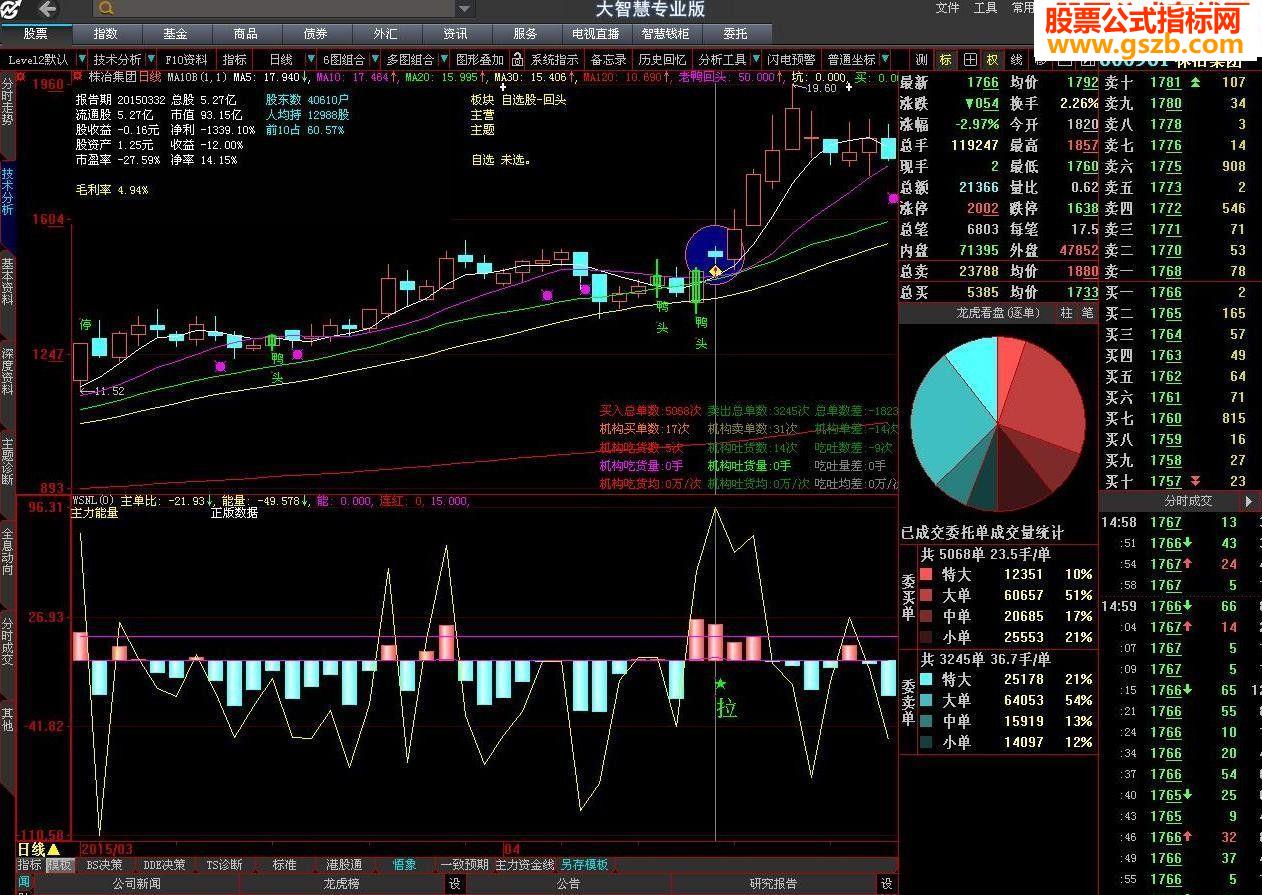Open the F10资料 toolbar button
This screenshot has height=895, width=1262.
click(x=187, y=59)
